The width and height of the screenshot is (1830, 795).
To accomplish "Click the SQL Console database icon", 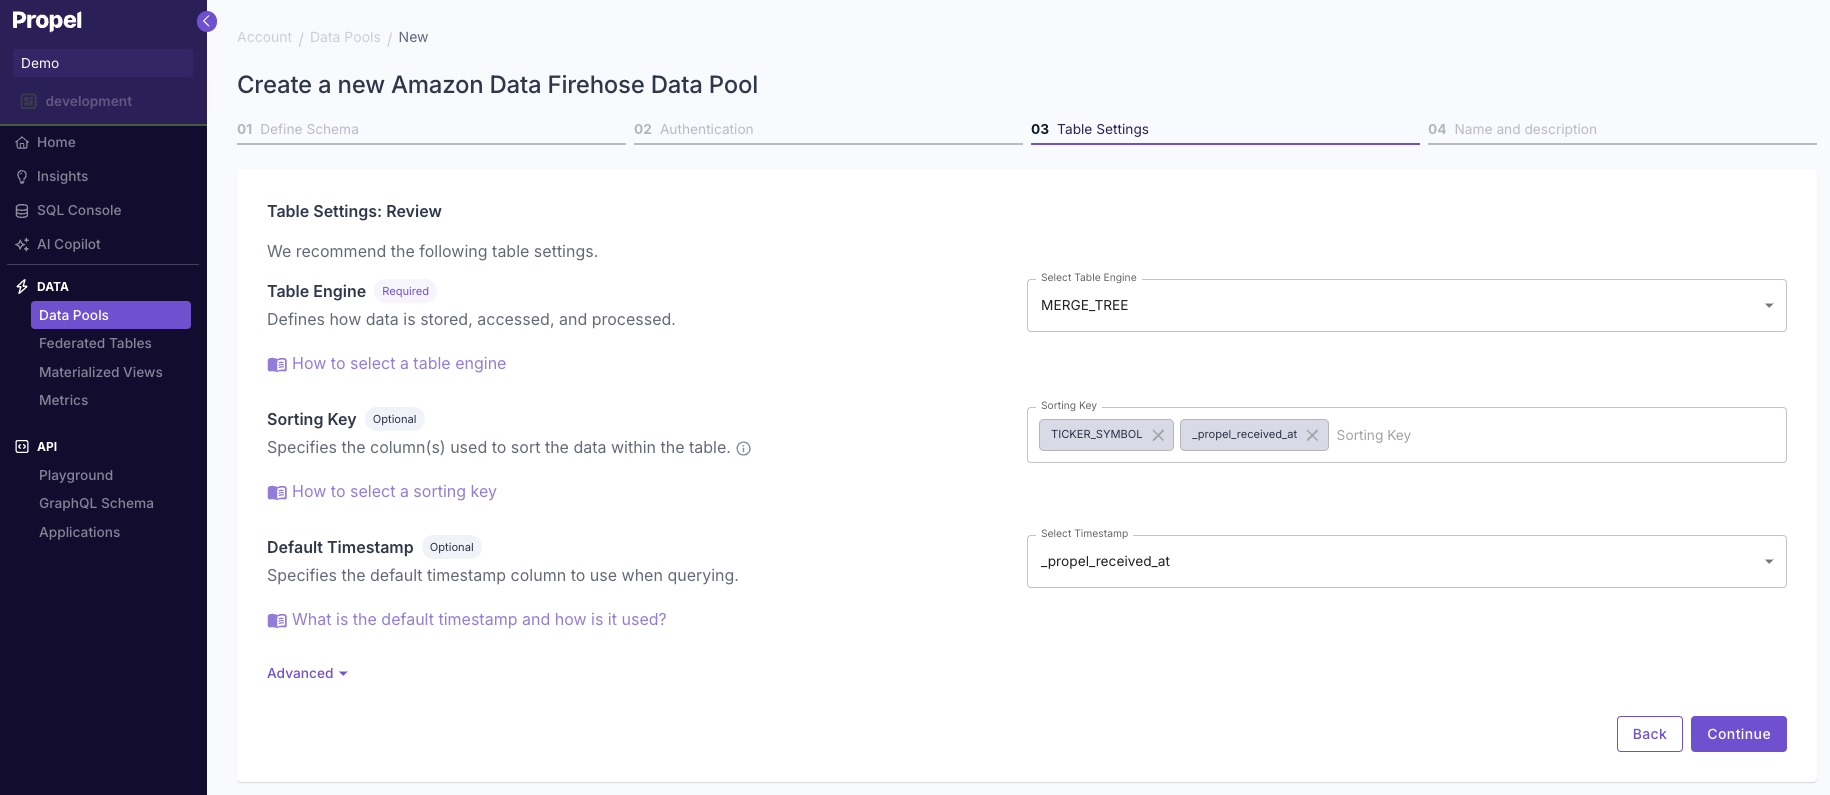I will click(x=22, y=210).
